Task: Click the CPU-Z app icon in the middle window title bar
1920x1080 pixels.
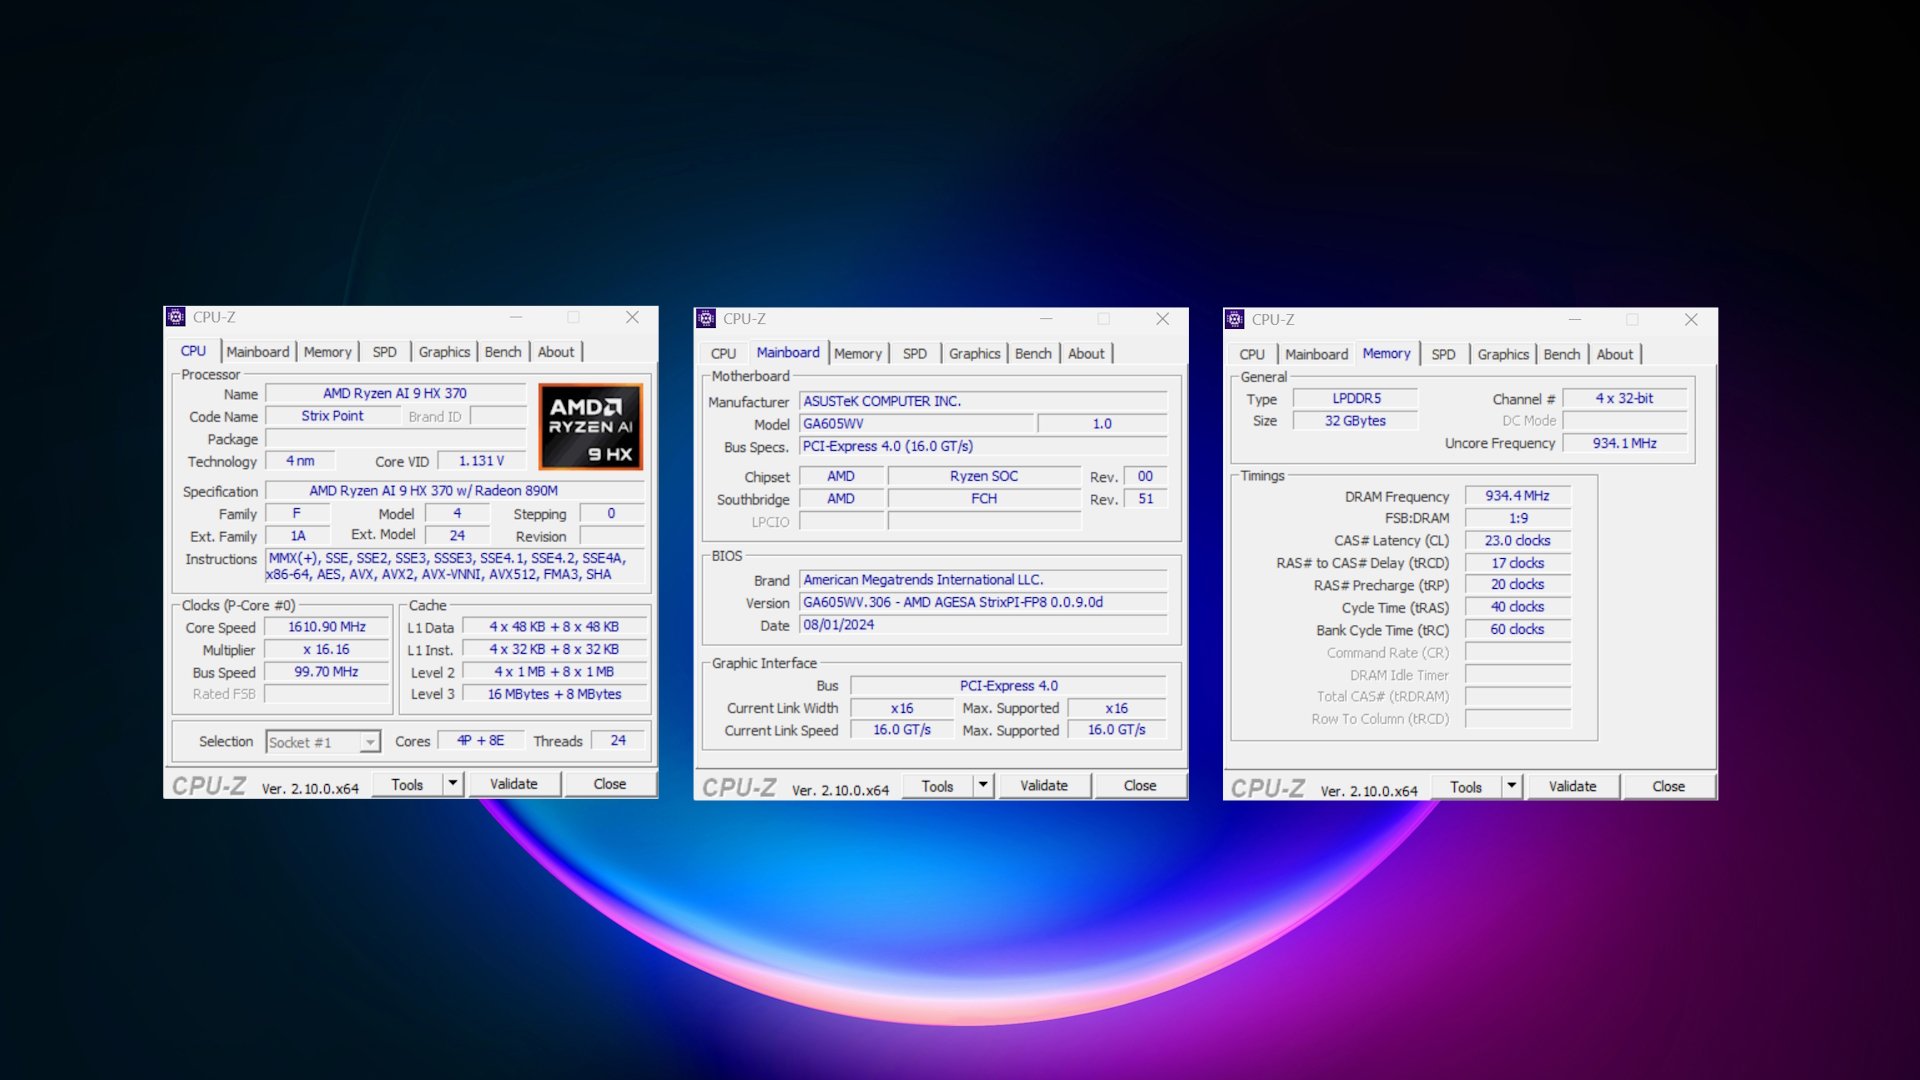Action: point(706,319)
